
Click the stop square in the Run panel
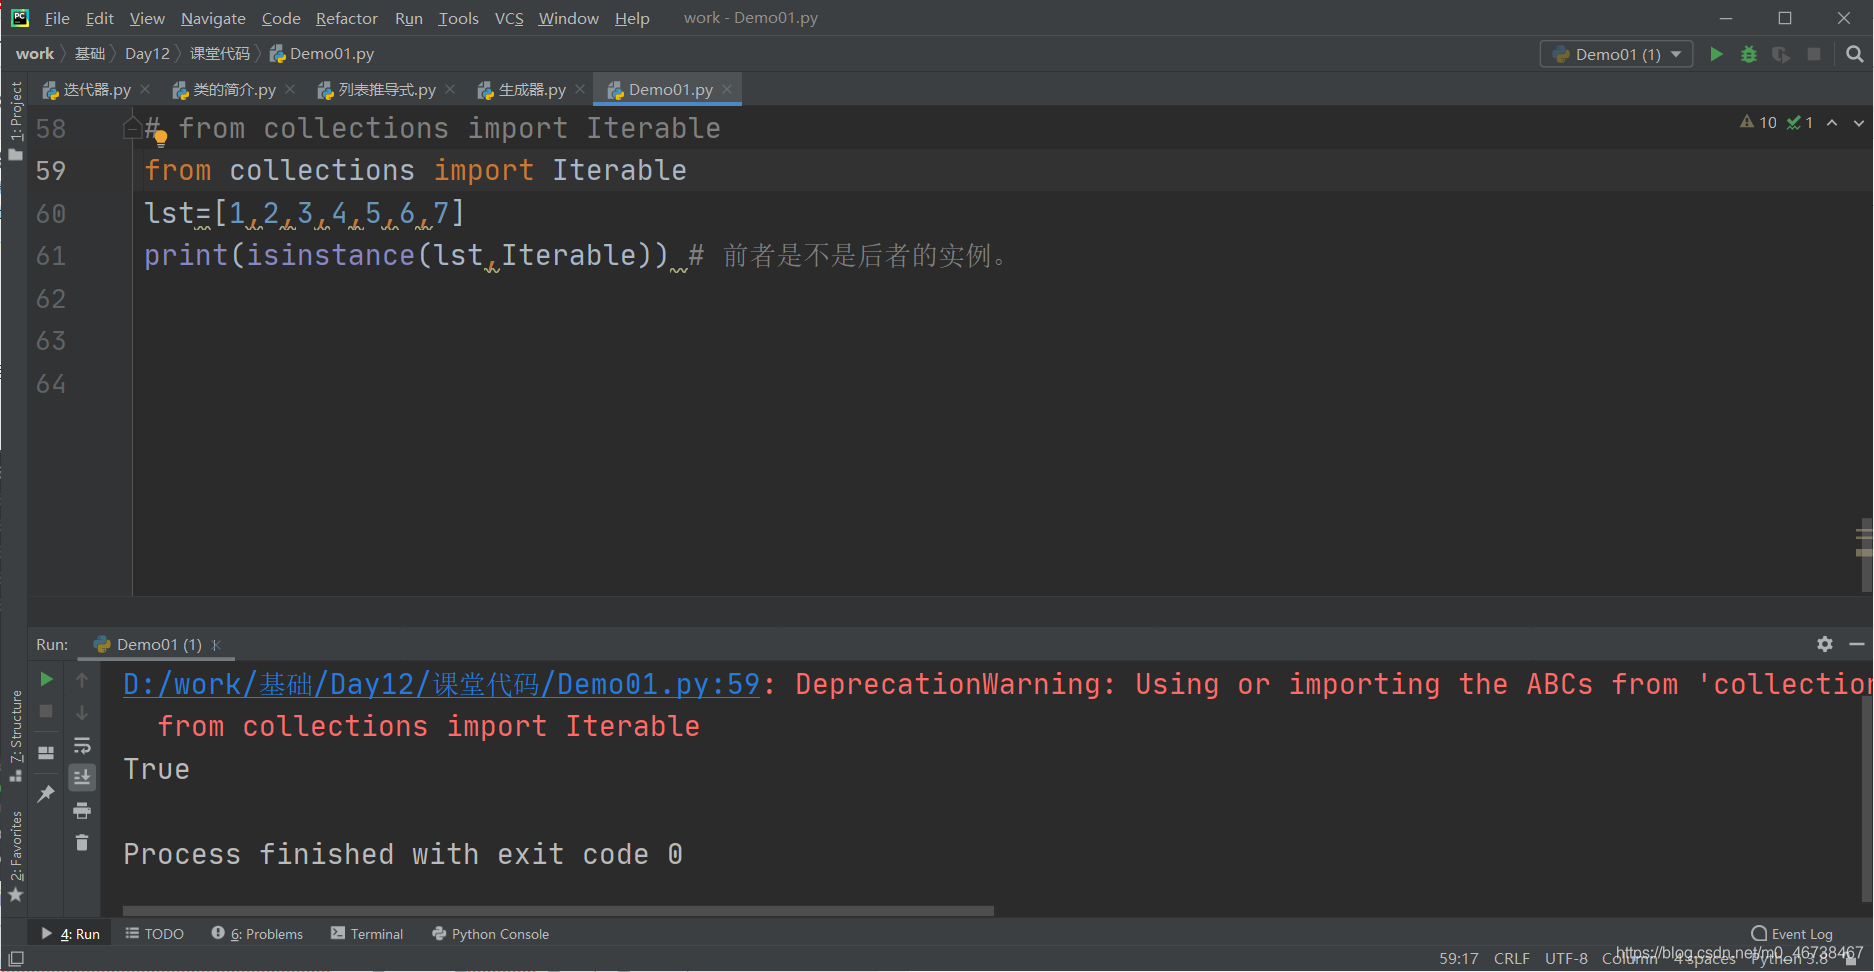(x=46, y=712)
